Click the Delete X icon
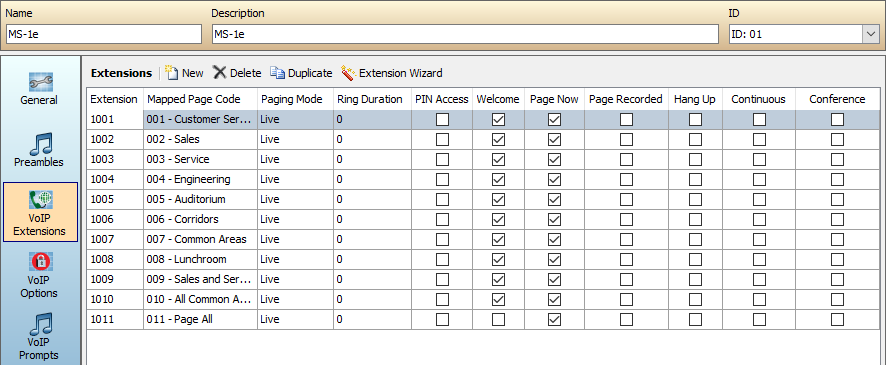 pos(219,73)
